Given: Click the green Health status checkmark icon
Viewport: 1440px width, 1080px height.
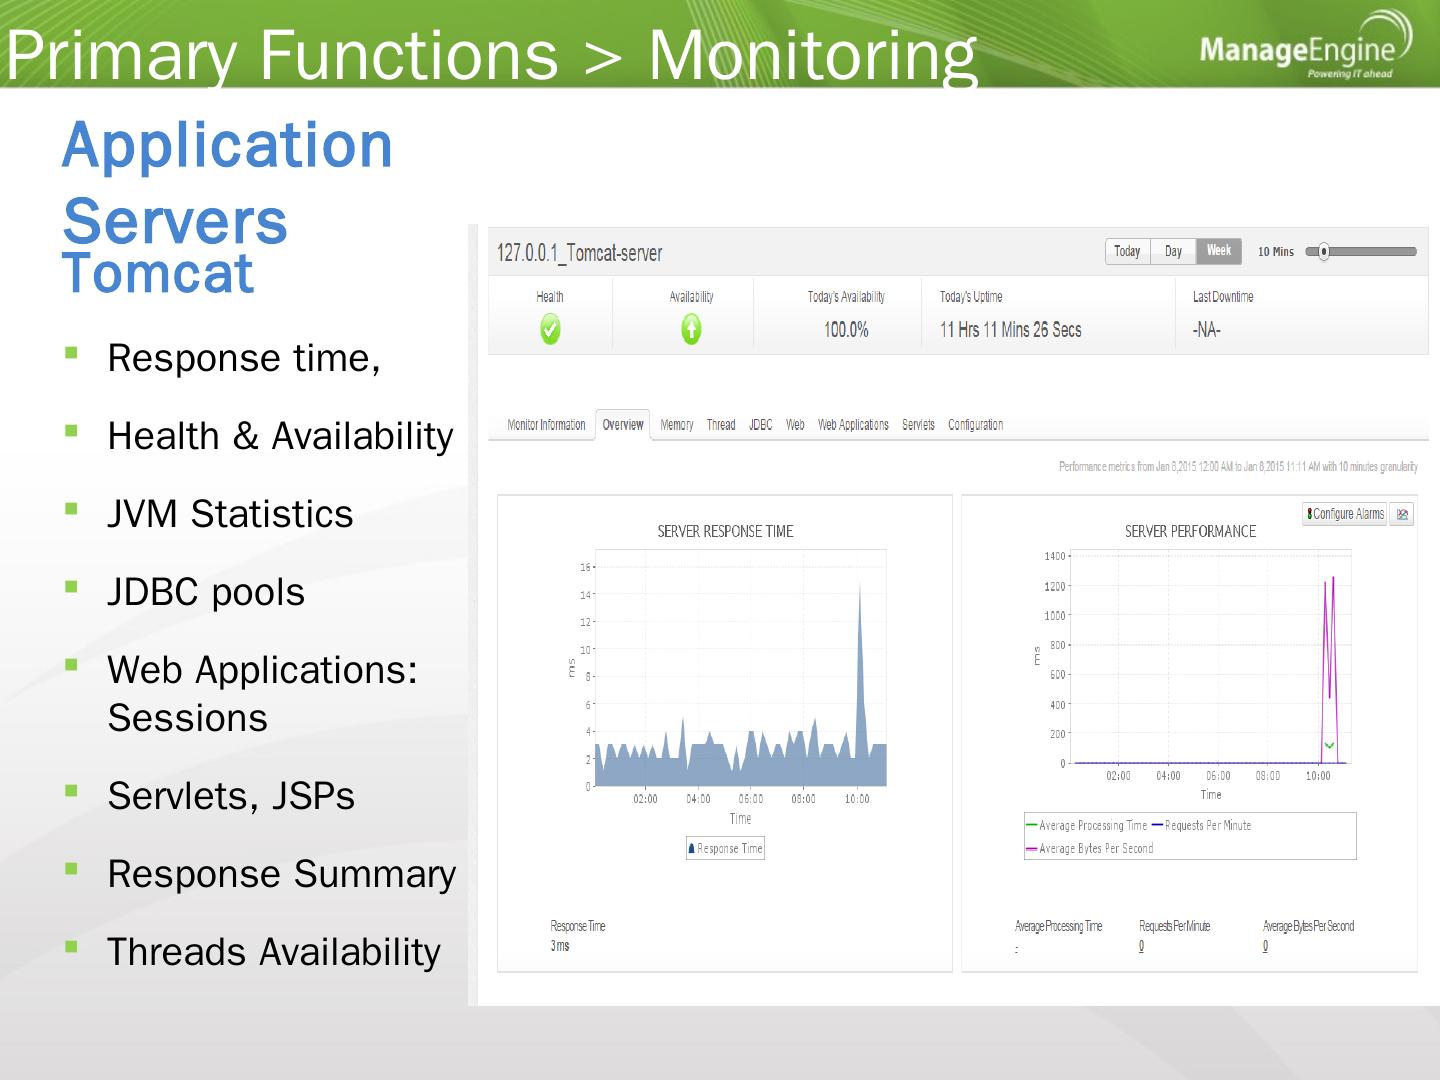Looking at the screenshot, I should [550, 329].
